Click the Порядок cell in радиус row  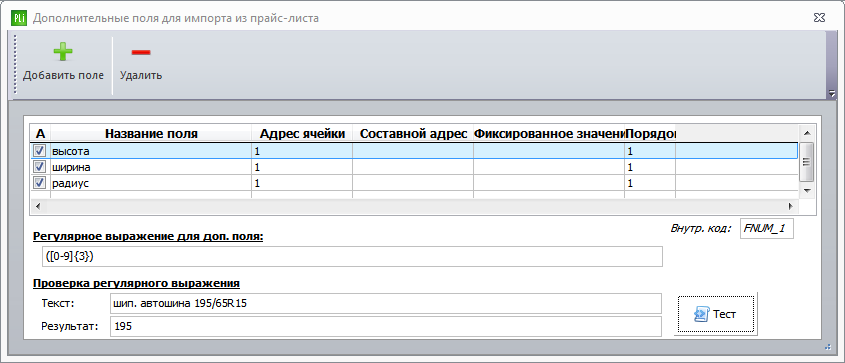[x=650, y=184]
